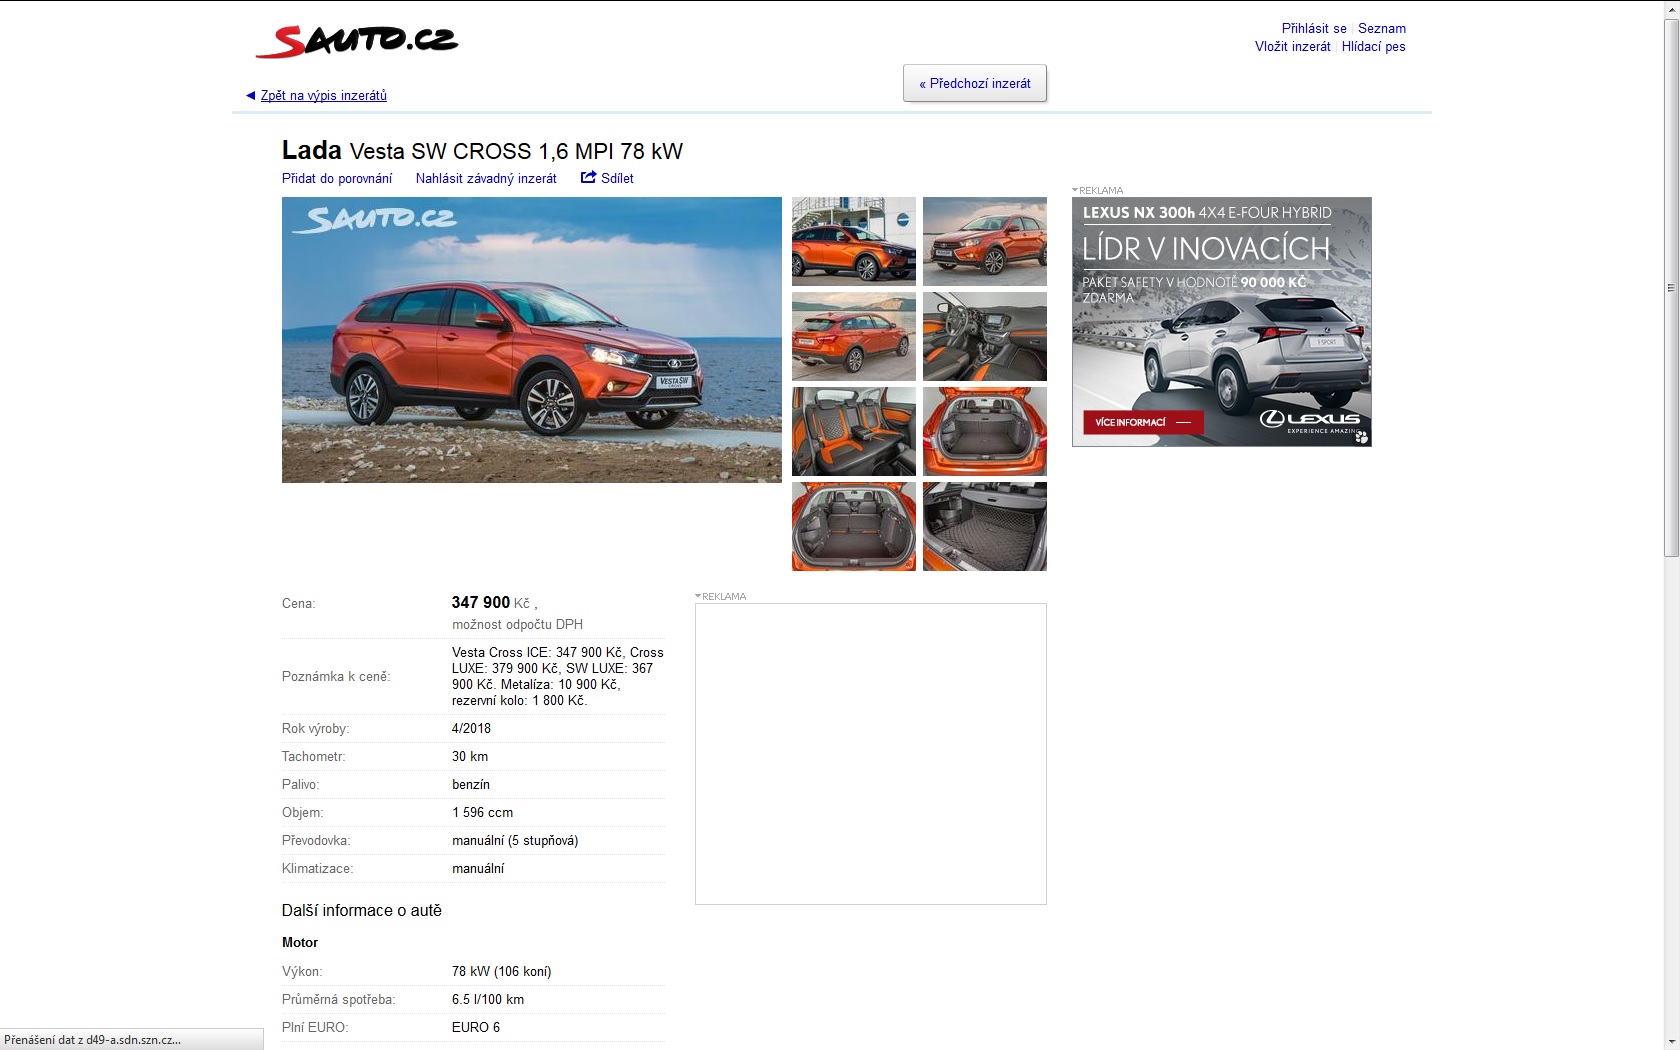Click the Lexus logo in the advertisement

point(1309,420)
